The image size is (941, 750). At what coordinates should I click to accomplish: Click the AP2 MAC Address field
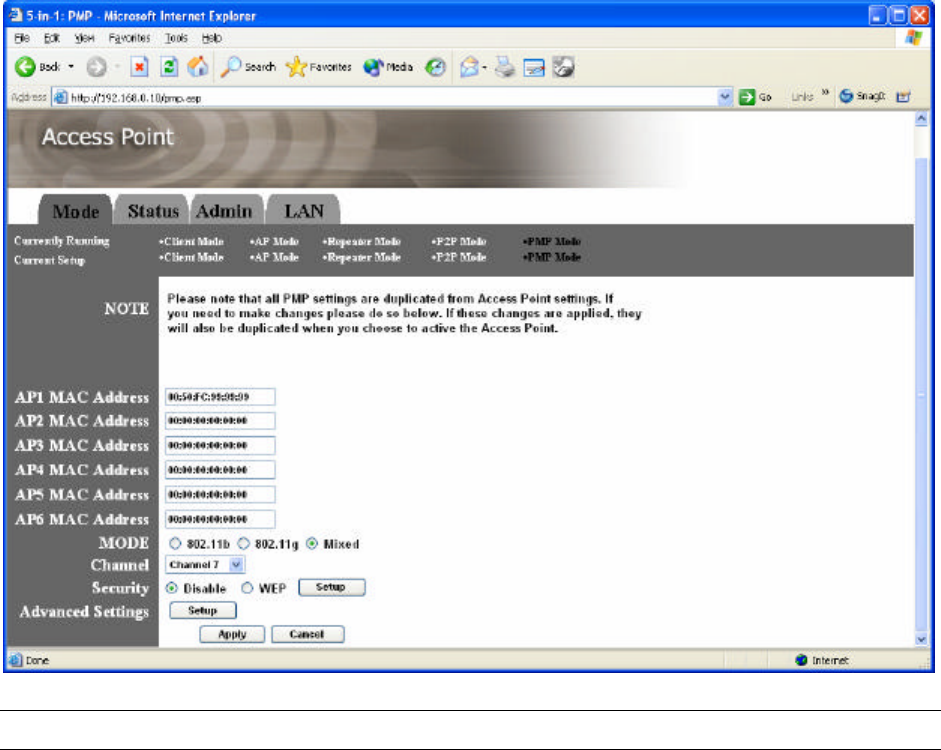click(220, 421)
